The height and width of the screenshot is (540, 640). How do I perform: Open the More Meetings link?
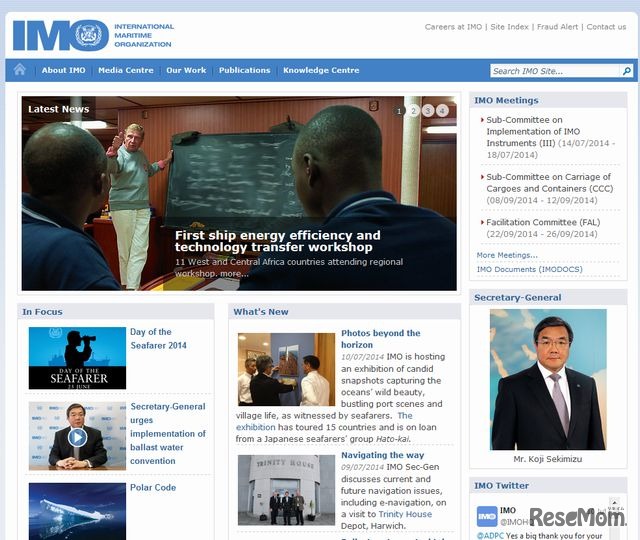507,255
